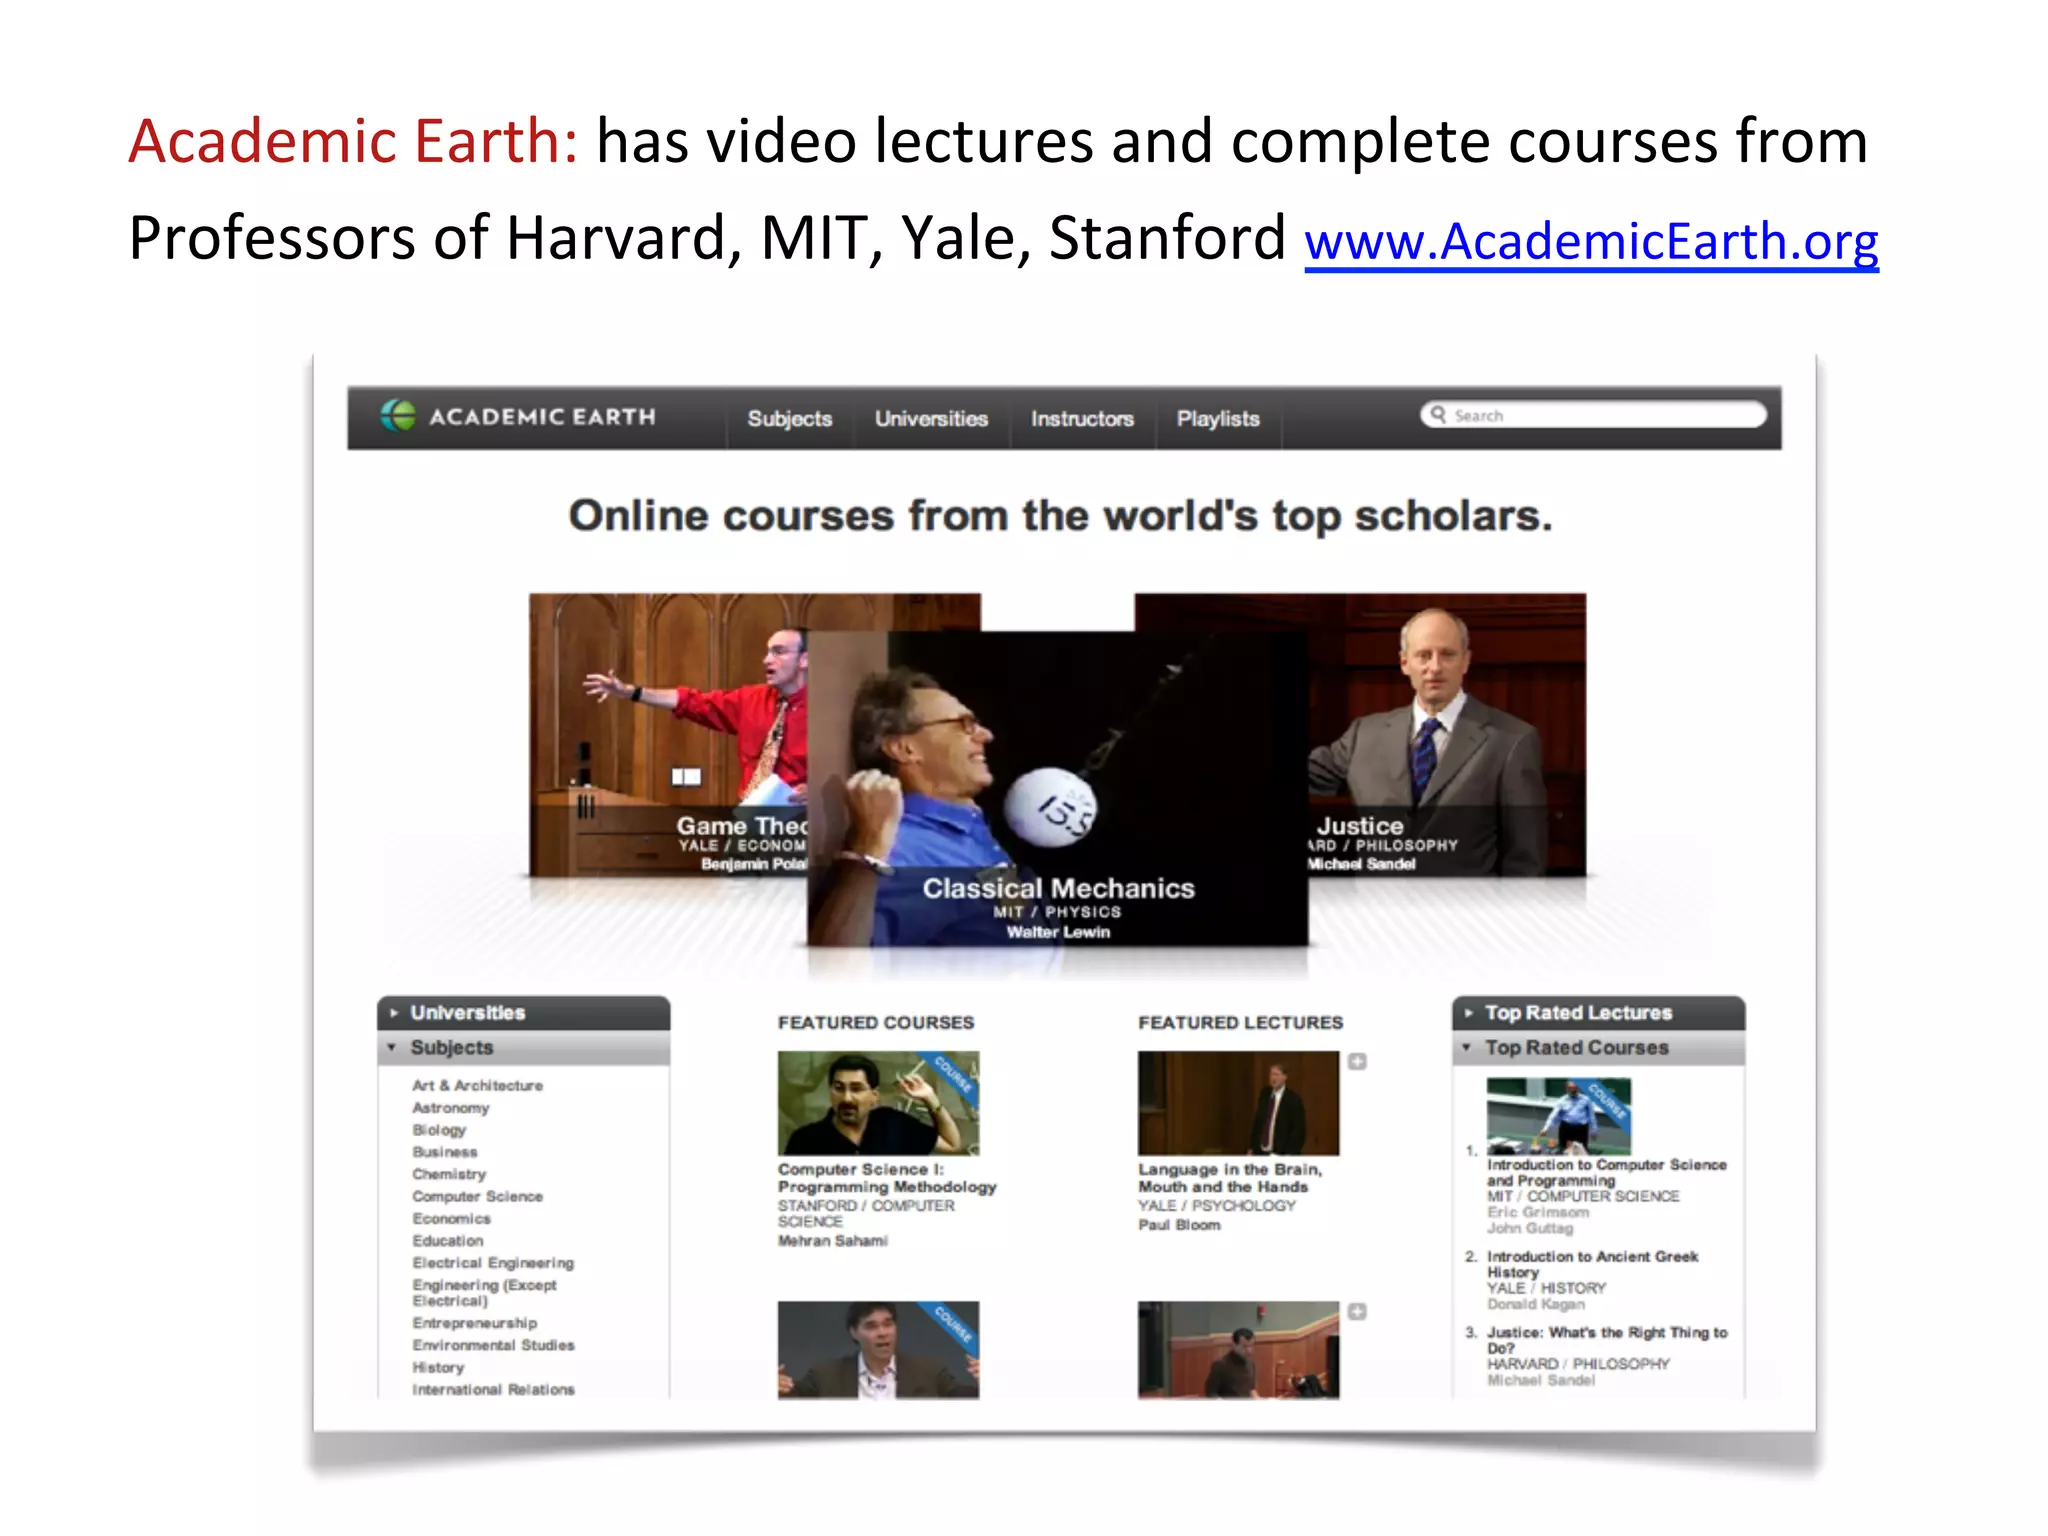Select the Justice Philosophy course banner
Image resolution: width=2048 pixels, height=1536 pixels.
pos(1447,735)
